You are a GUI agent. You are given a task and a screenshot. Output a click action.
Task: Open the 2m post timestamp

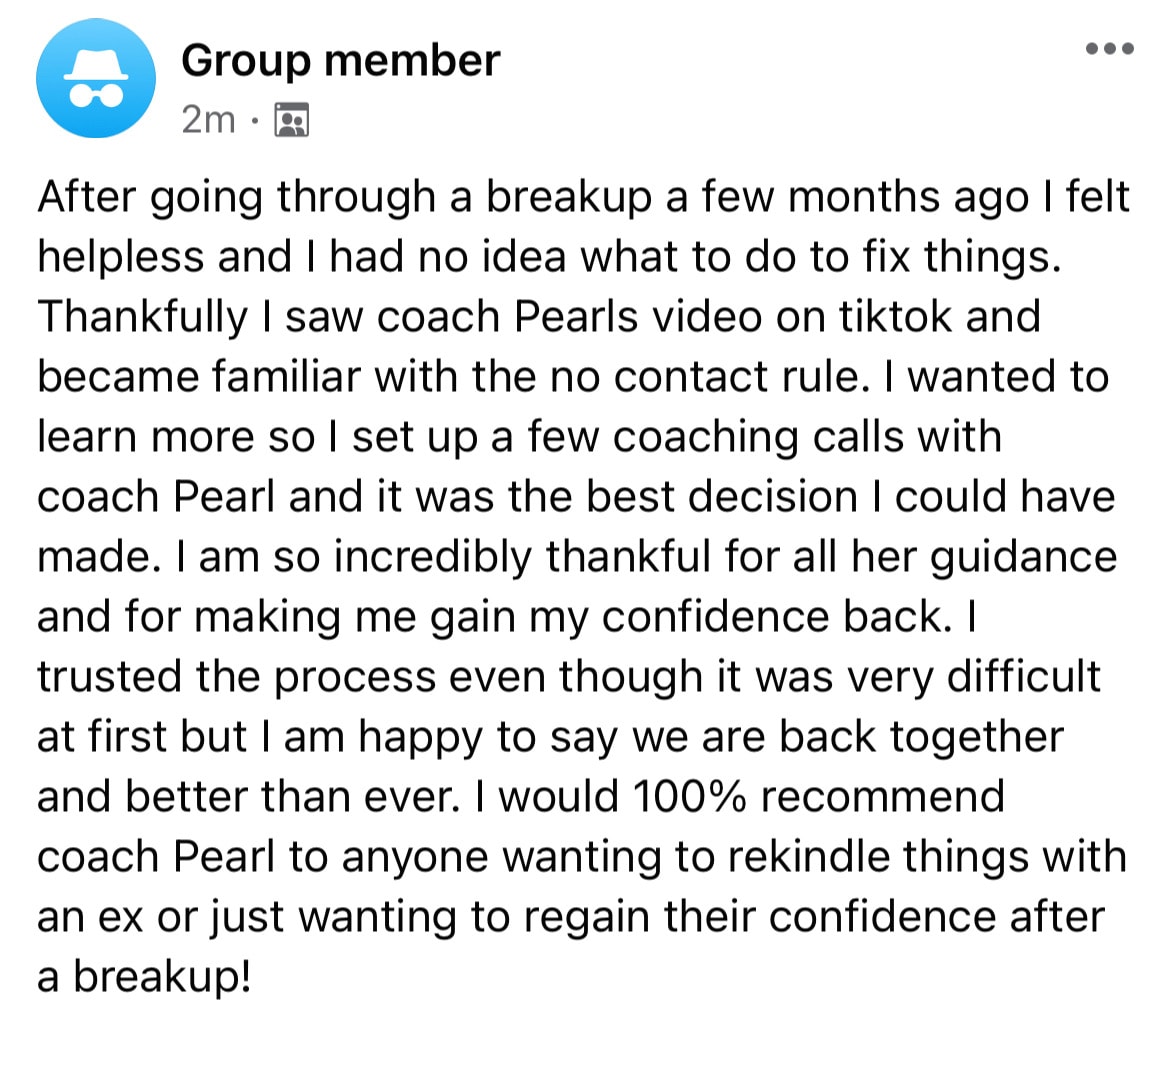208,120
